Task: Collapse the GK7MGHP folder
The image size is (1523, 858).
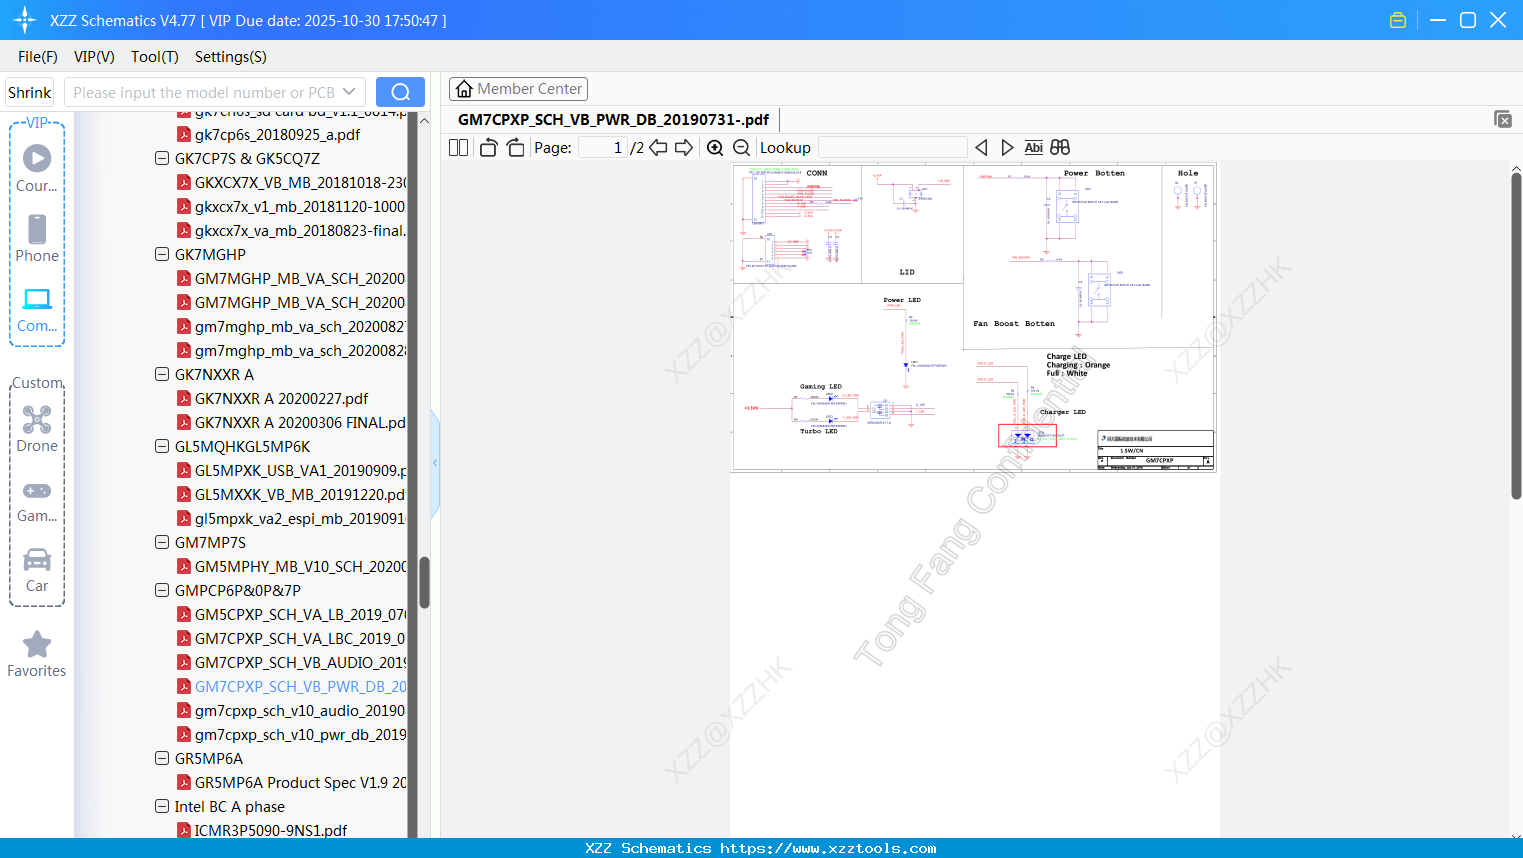Action: point(162,254)
